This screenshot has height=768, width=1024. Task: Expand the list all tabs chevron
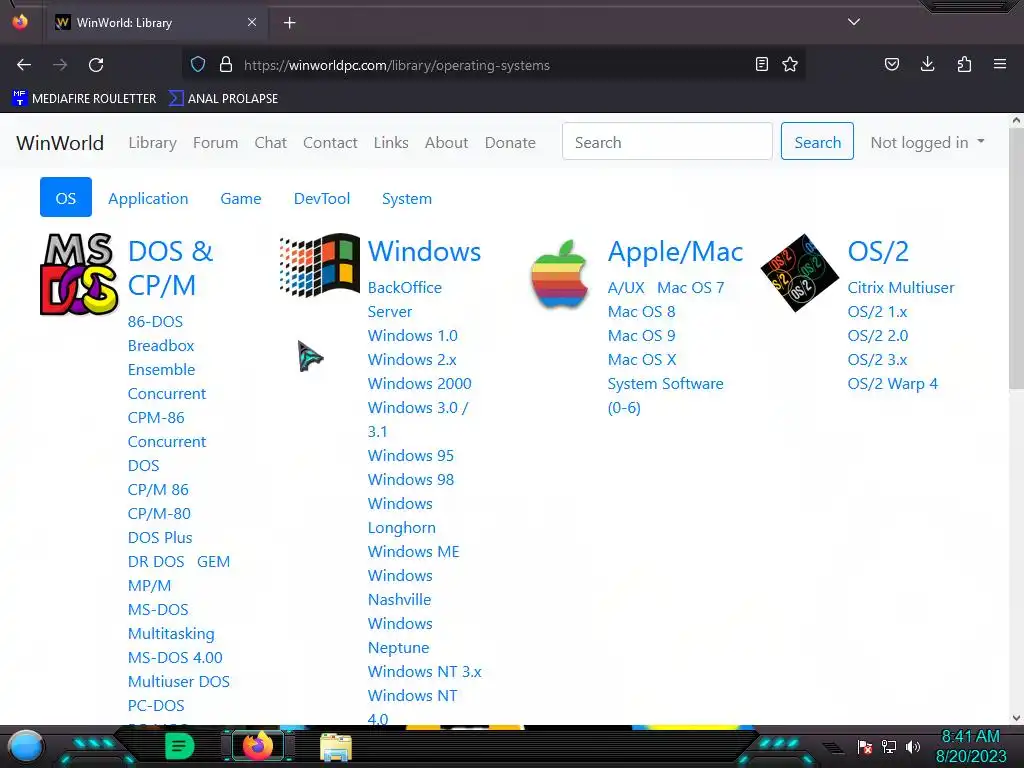pos(854,22)
